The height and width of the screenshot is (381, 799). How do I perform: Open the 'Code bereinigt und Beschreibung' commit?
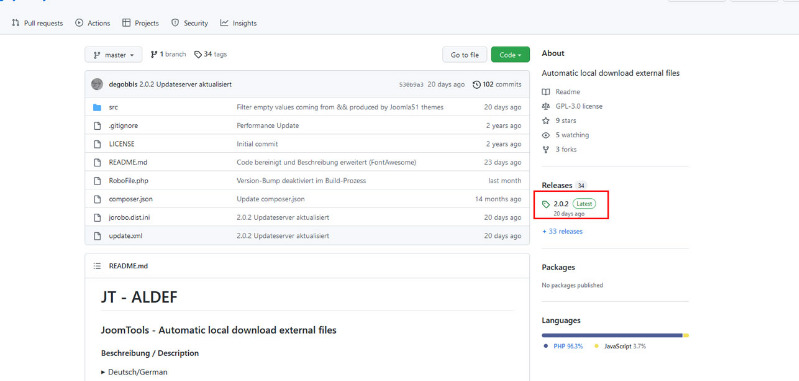[x=326, y=162]
